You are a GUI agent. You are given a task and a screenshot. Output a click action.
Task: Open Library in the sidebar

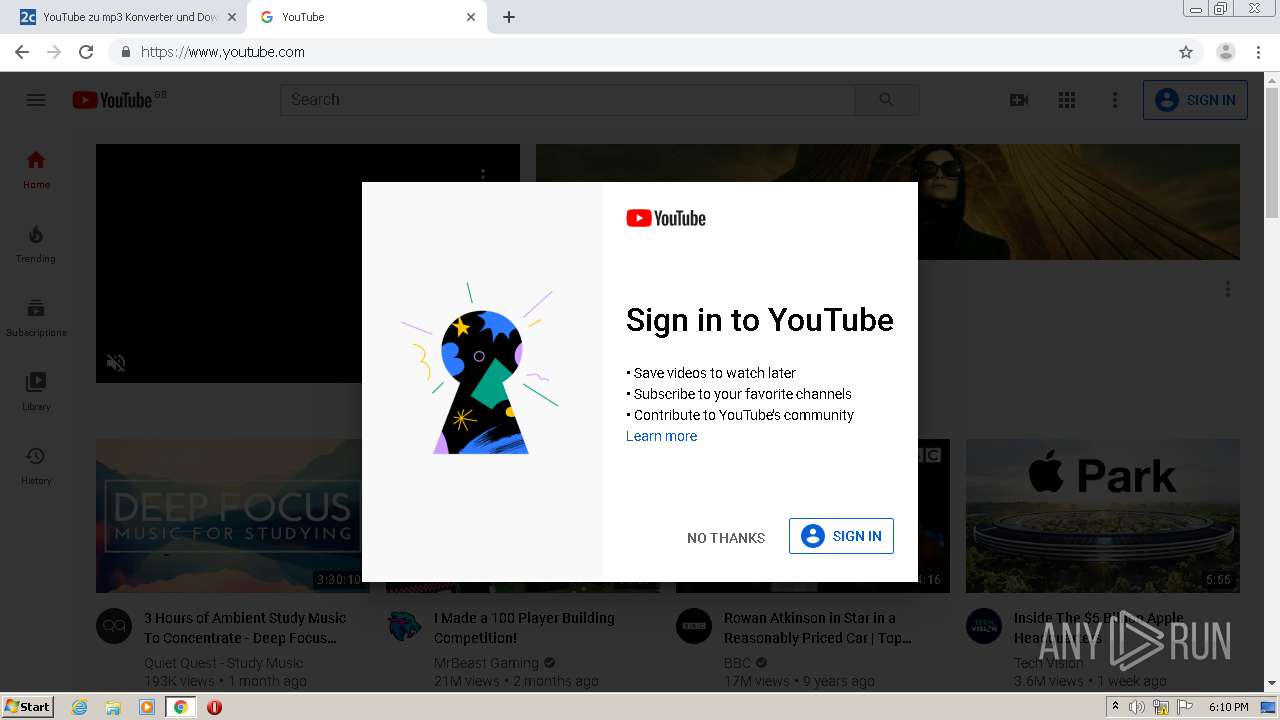click(36, 391)
